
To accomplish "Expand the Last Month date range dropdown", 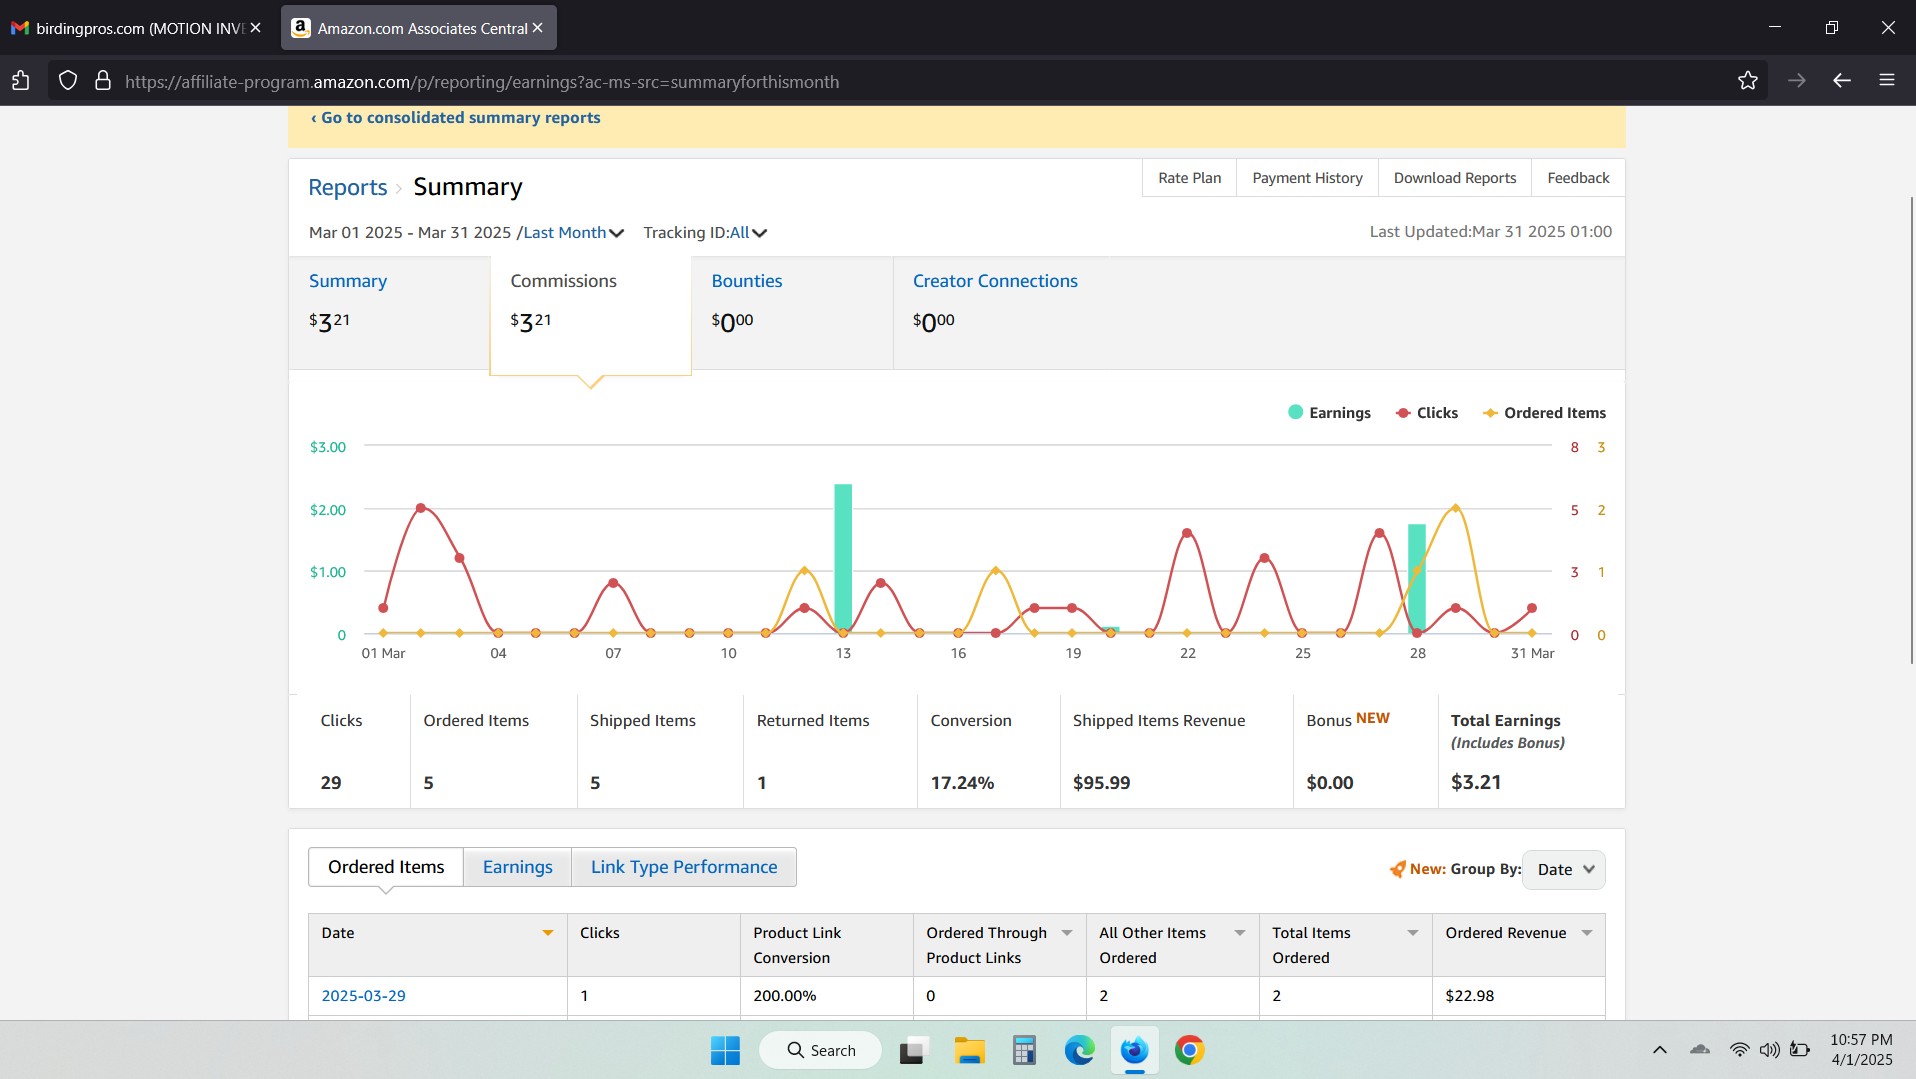I will click(574, 233).
